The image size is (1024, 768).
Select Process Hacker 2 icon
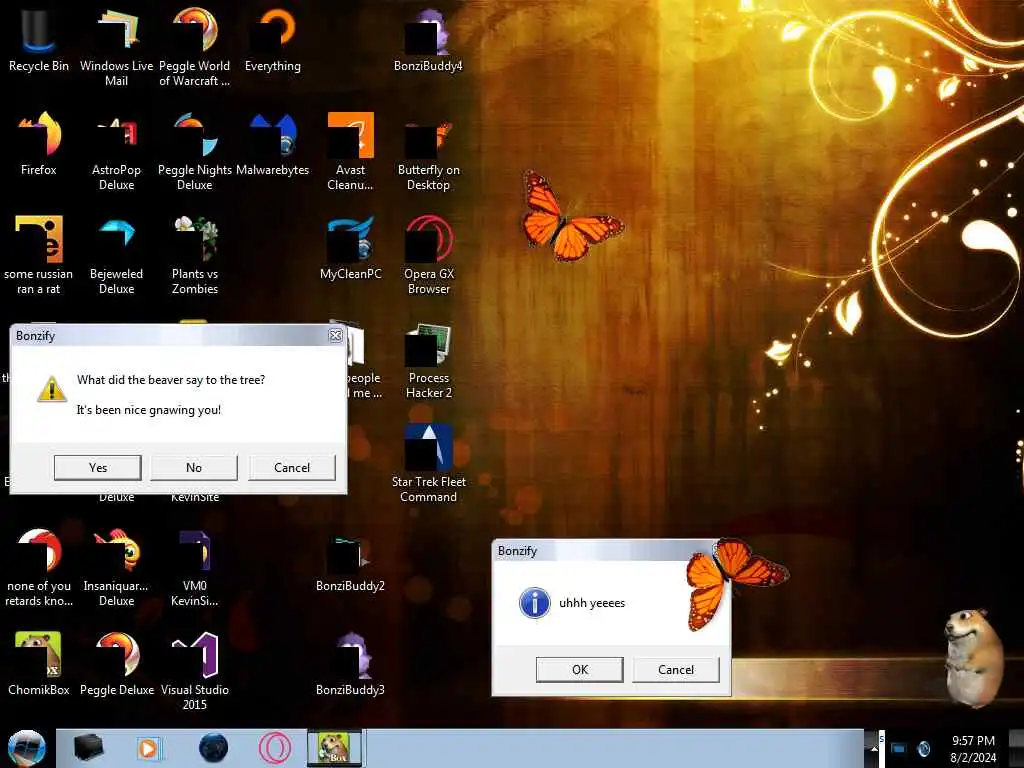point(428,359)
